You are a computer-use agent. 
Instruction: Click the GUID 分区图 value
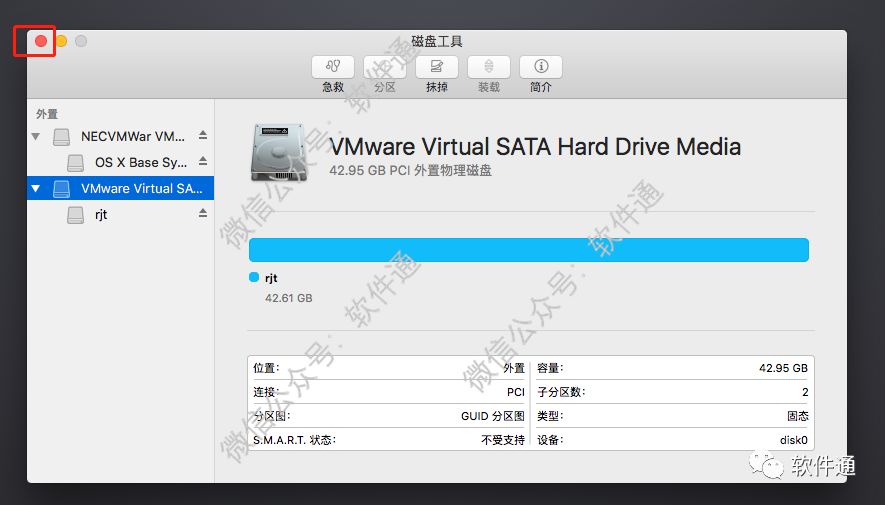coord(493,416)
